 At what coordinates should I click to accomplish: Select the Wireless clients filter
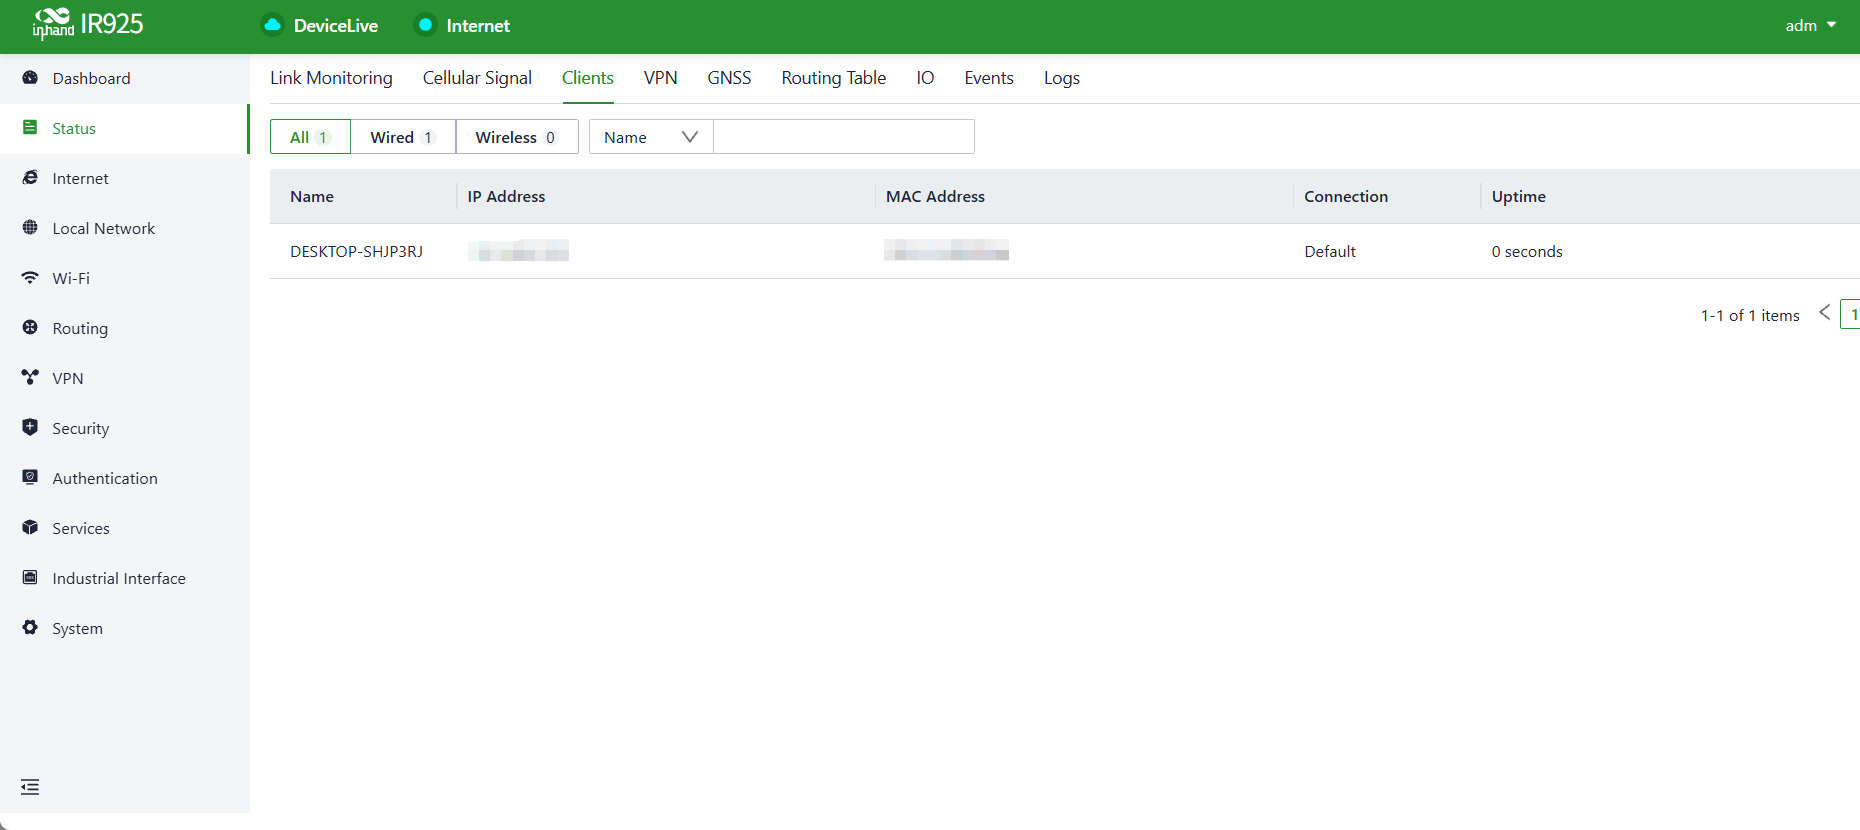tap(517, 137)
